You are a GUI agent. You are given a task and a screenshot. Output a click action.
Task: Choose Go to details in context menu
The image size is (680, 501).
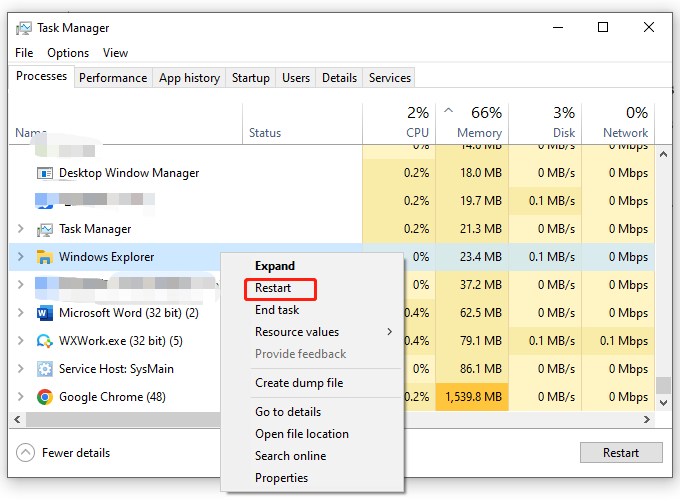312,412
